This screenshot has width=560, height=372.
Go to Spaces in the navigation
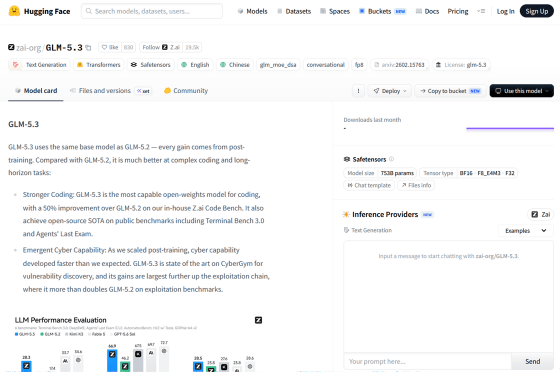(x=335, y=11)
